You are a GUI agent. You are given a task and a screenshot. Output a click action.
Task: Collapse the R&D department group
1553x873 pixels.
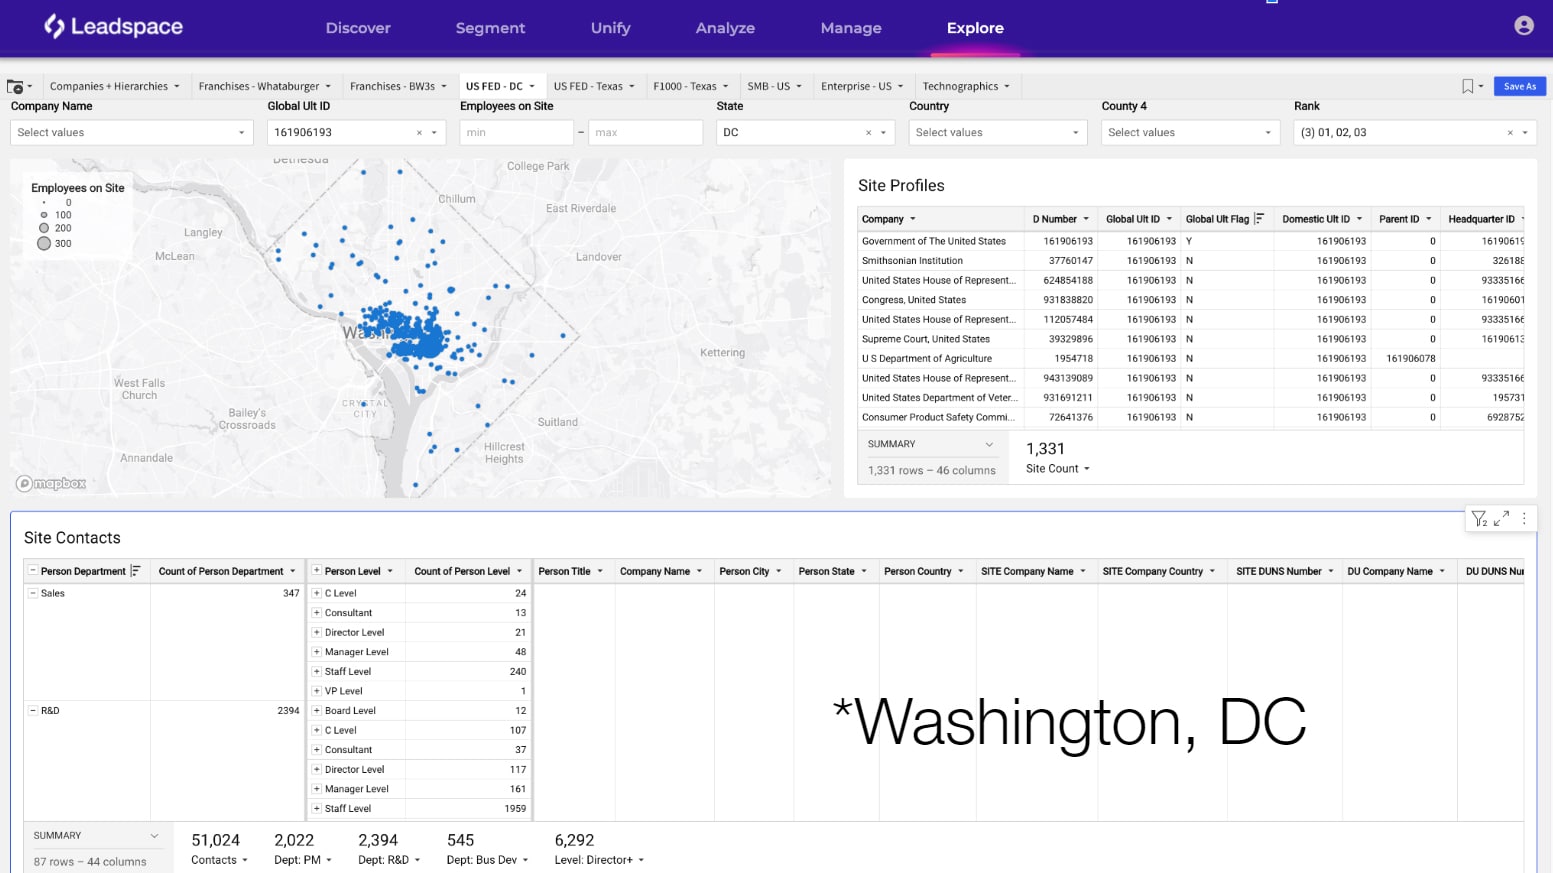pos(33,711)
